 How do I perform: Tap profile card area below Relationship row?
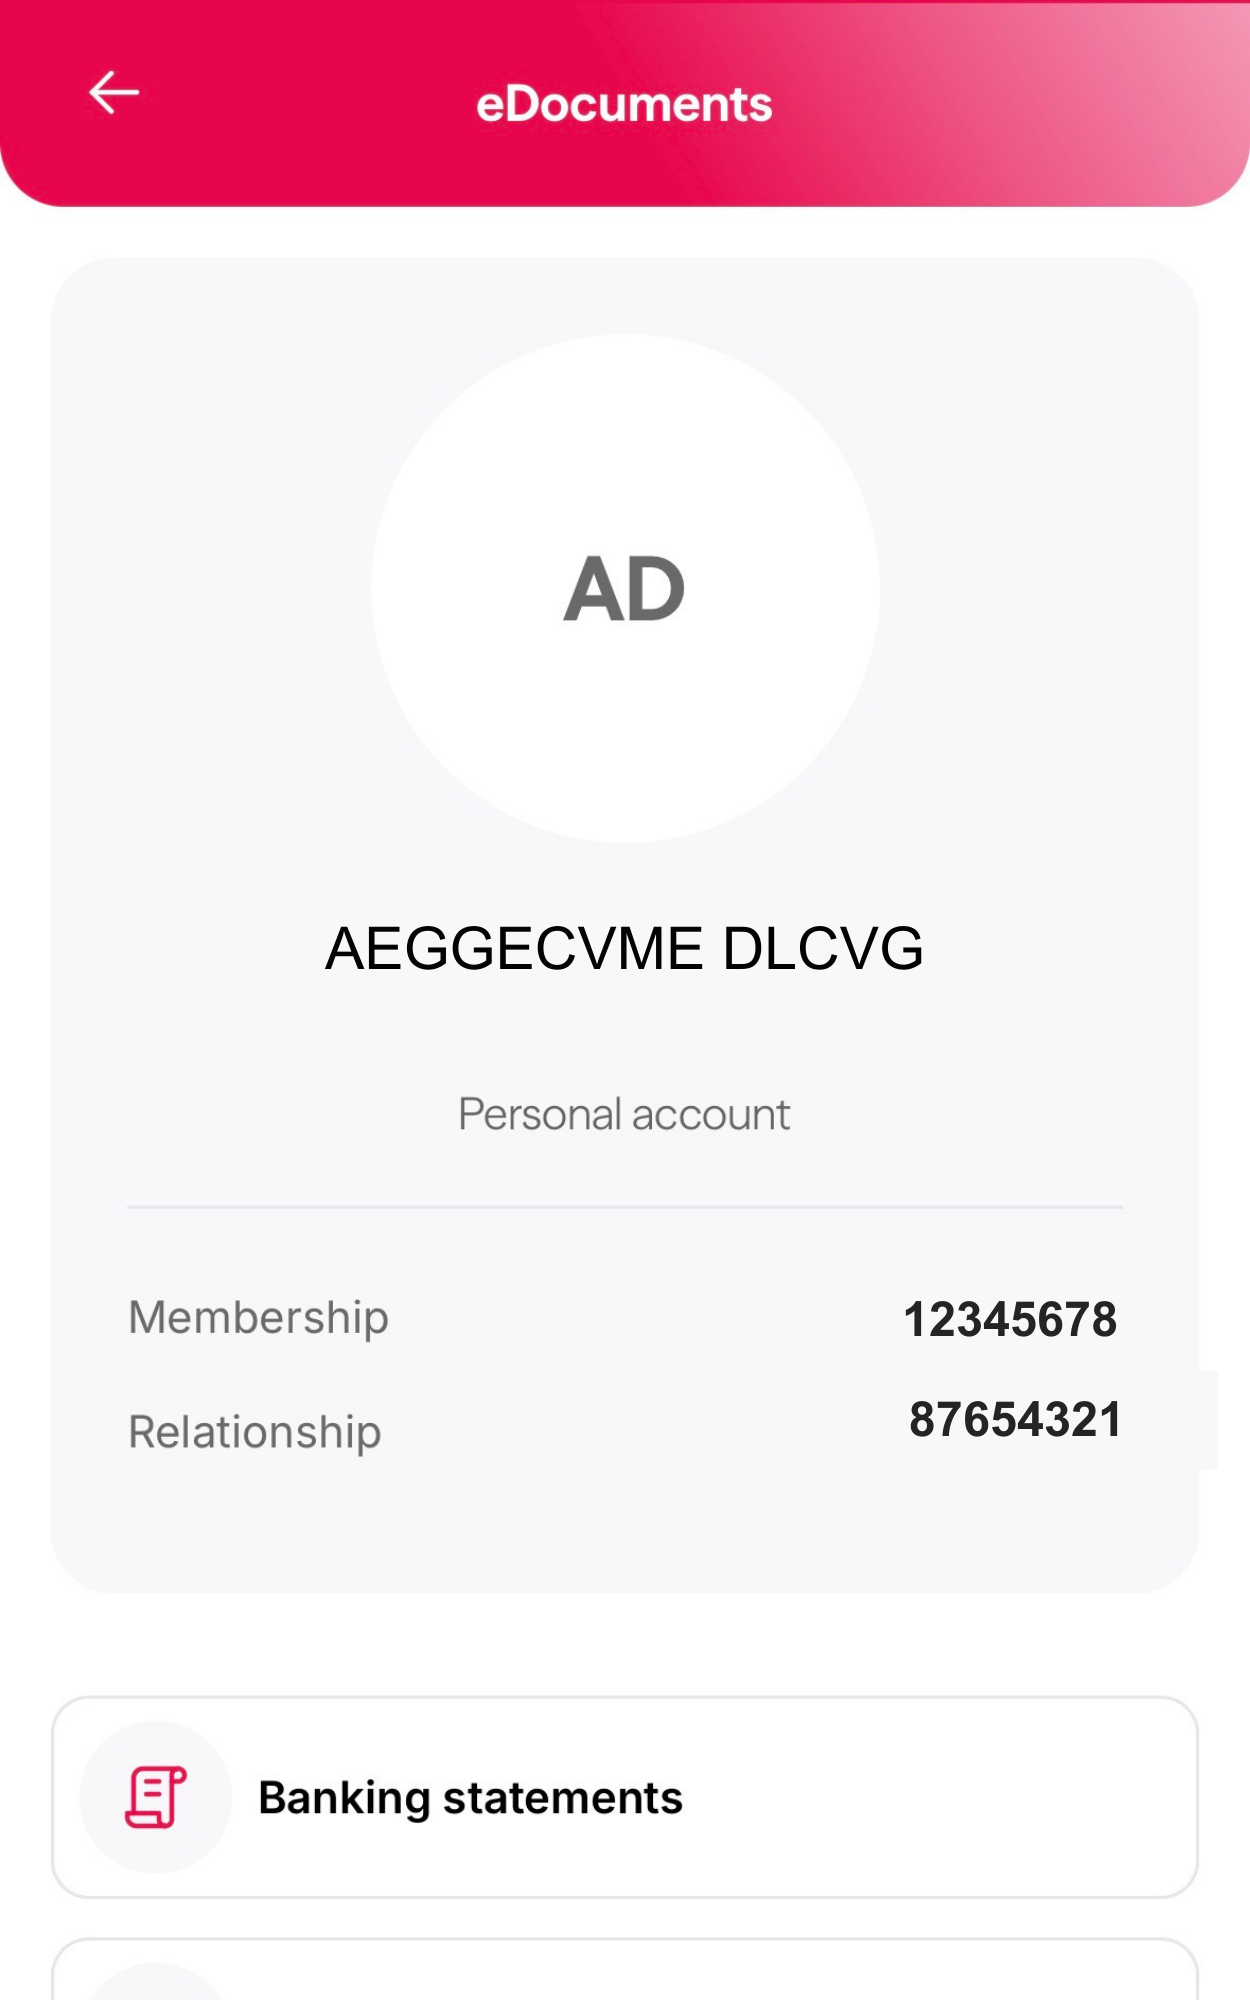624,1530
